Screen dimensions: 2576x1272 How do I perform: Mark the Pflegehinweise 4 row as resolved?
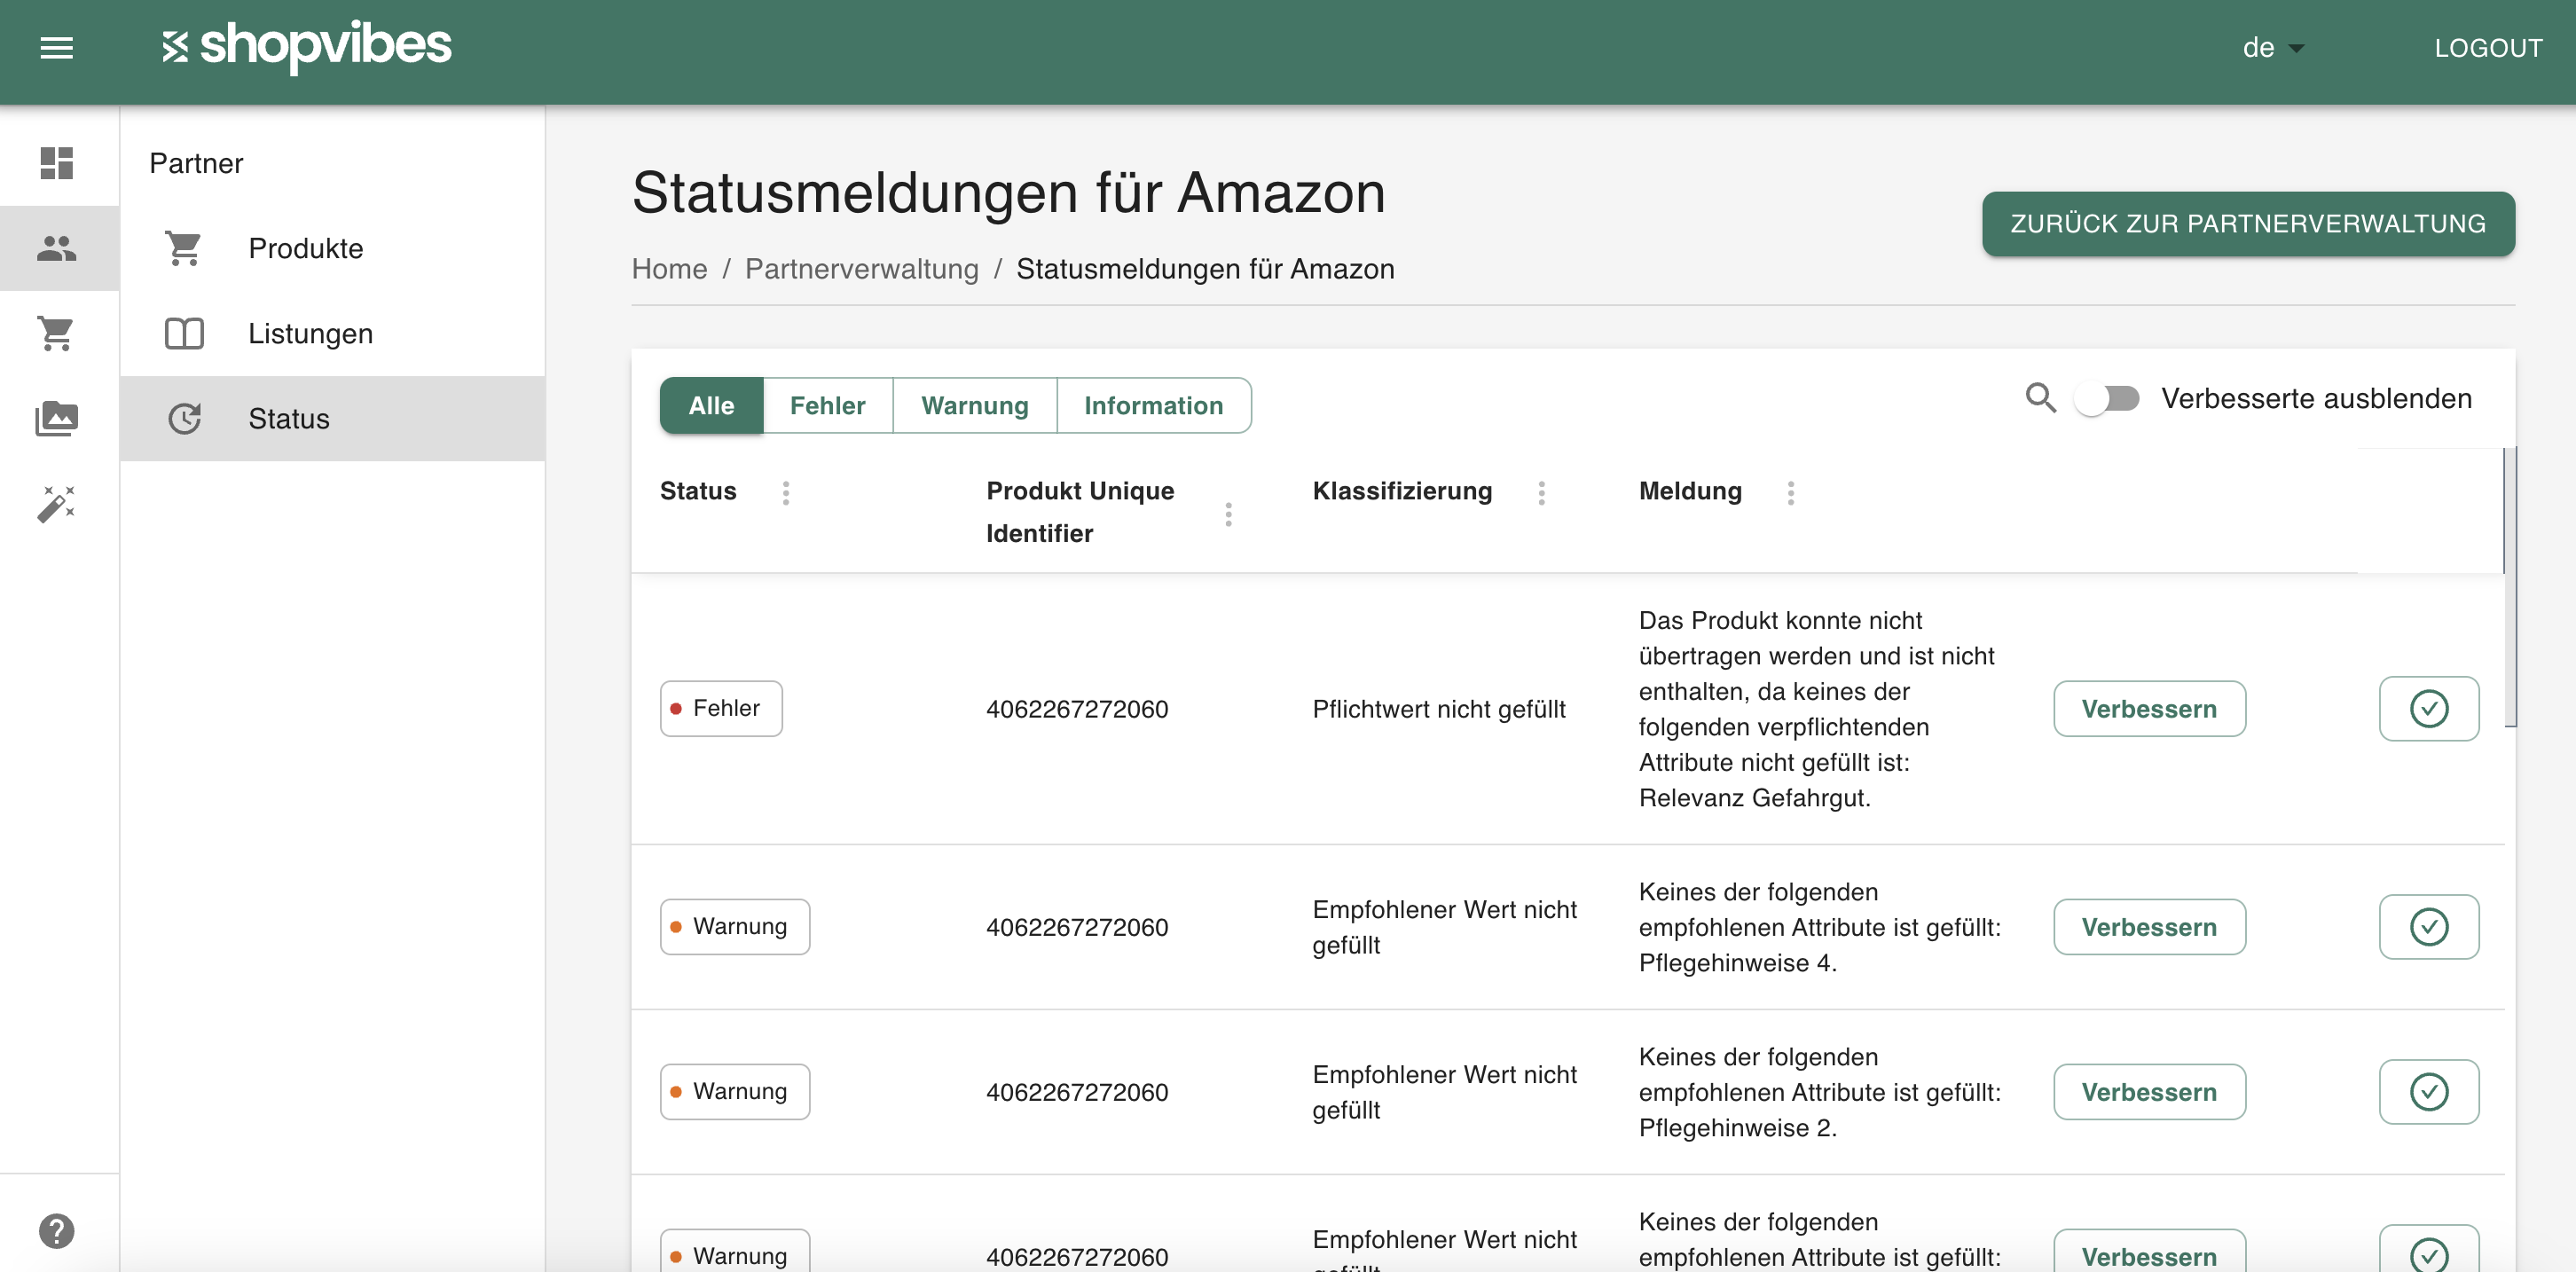pyautogui.click(x=2429, y=926)
